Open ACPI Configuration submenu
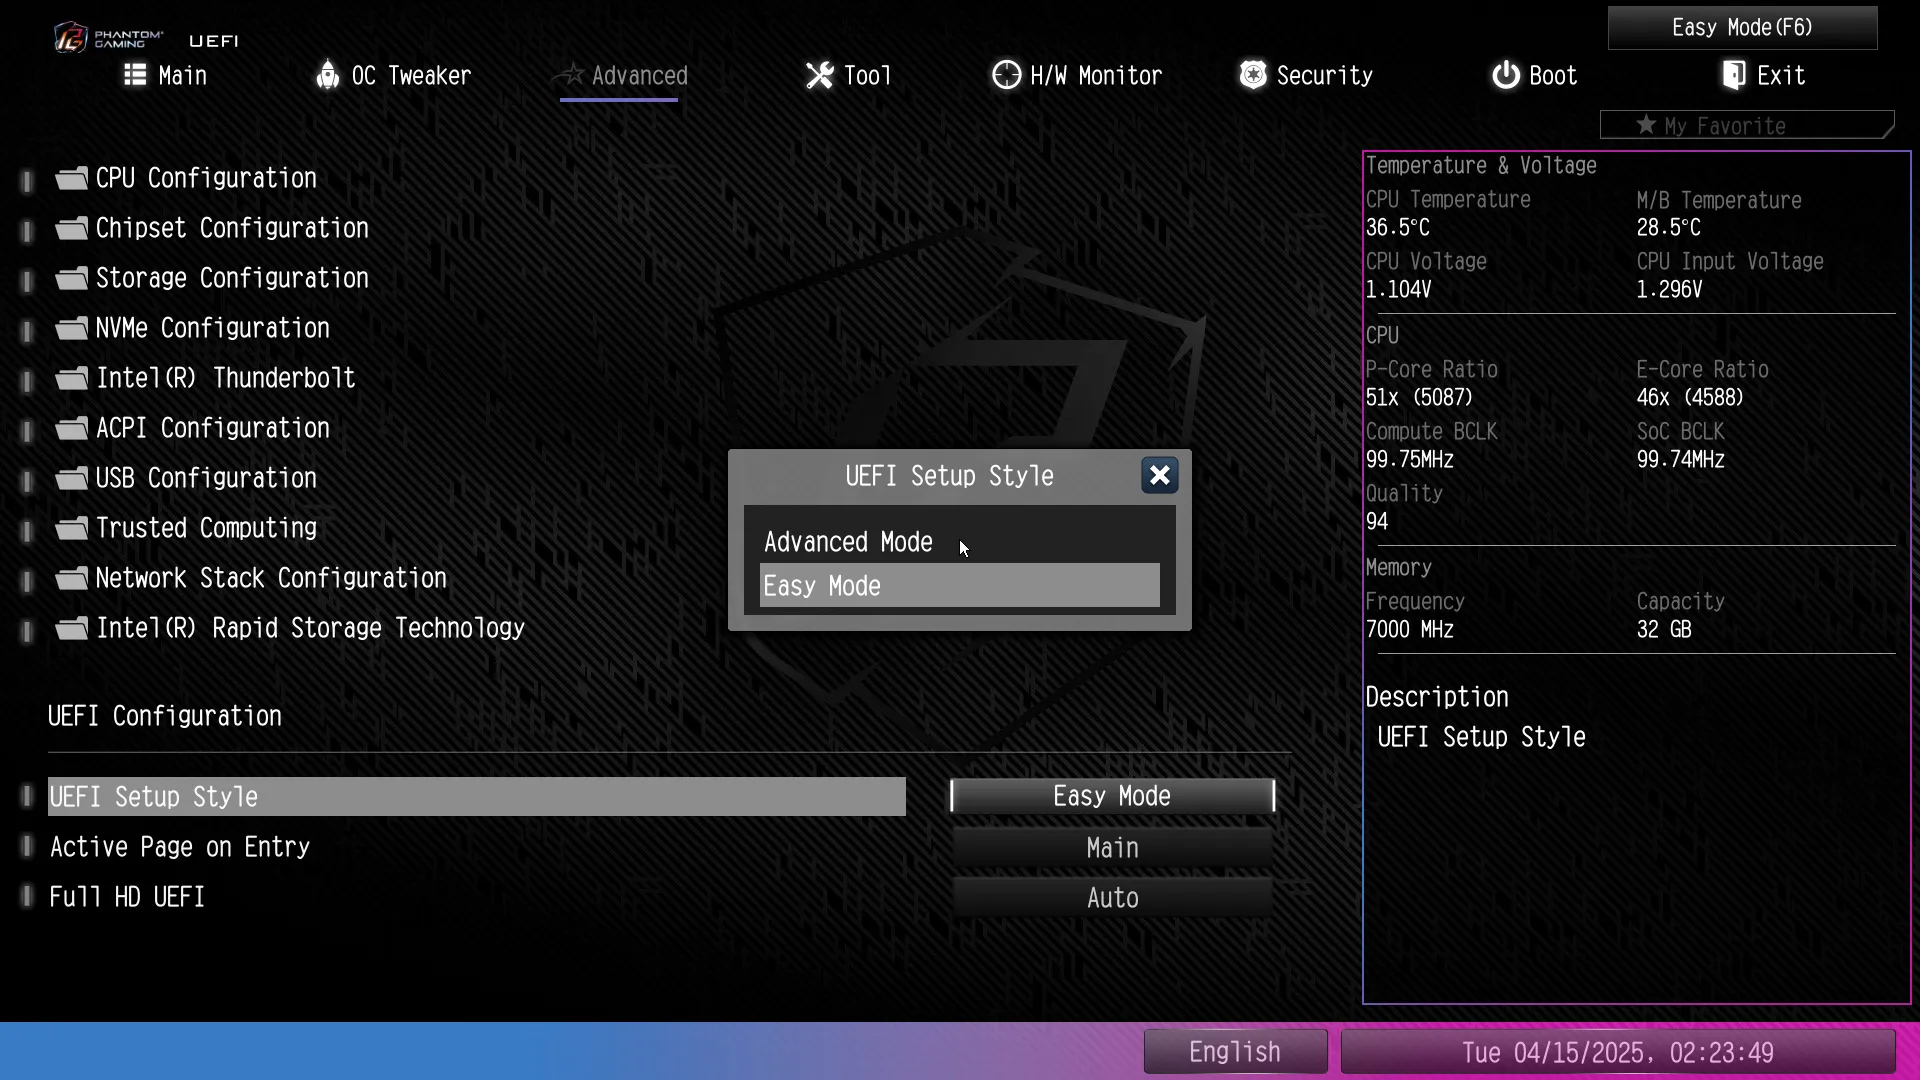1920x1080 pixels. click(x=213, y=428)
